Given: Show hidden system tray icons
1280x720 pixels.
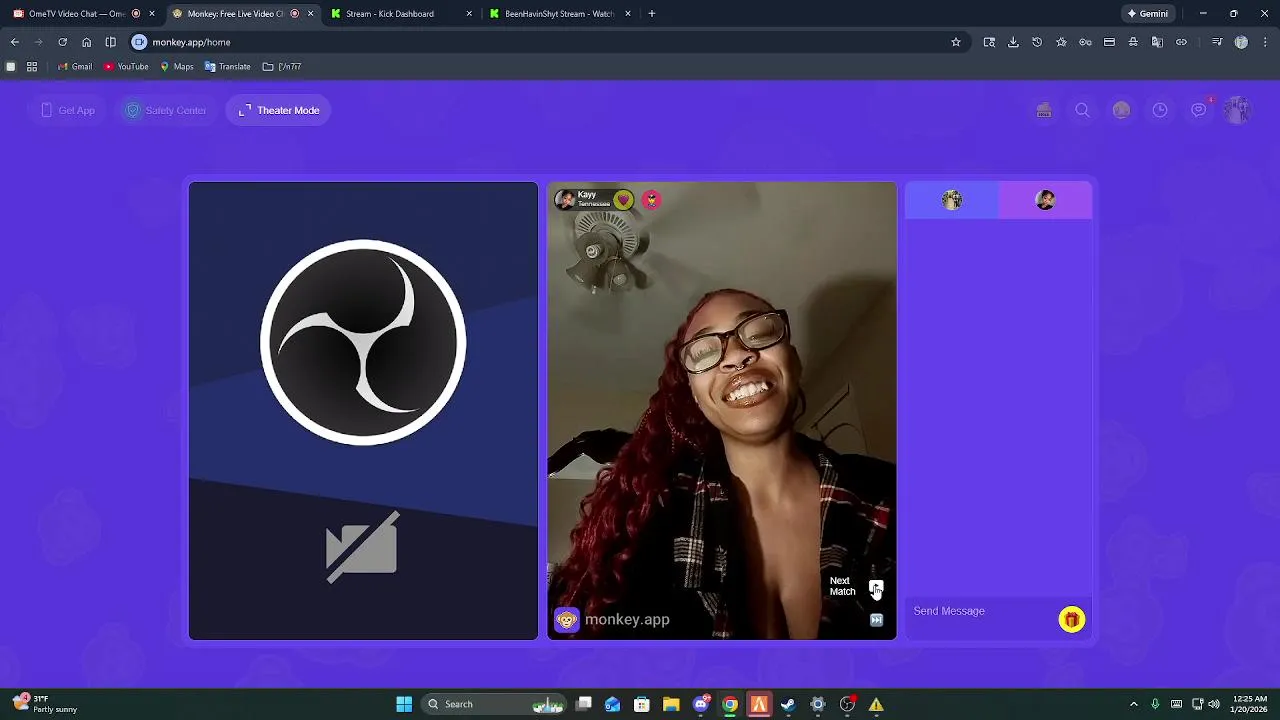Looking at the screenshot, I should tap(1133, 704).
